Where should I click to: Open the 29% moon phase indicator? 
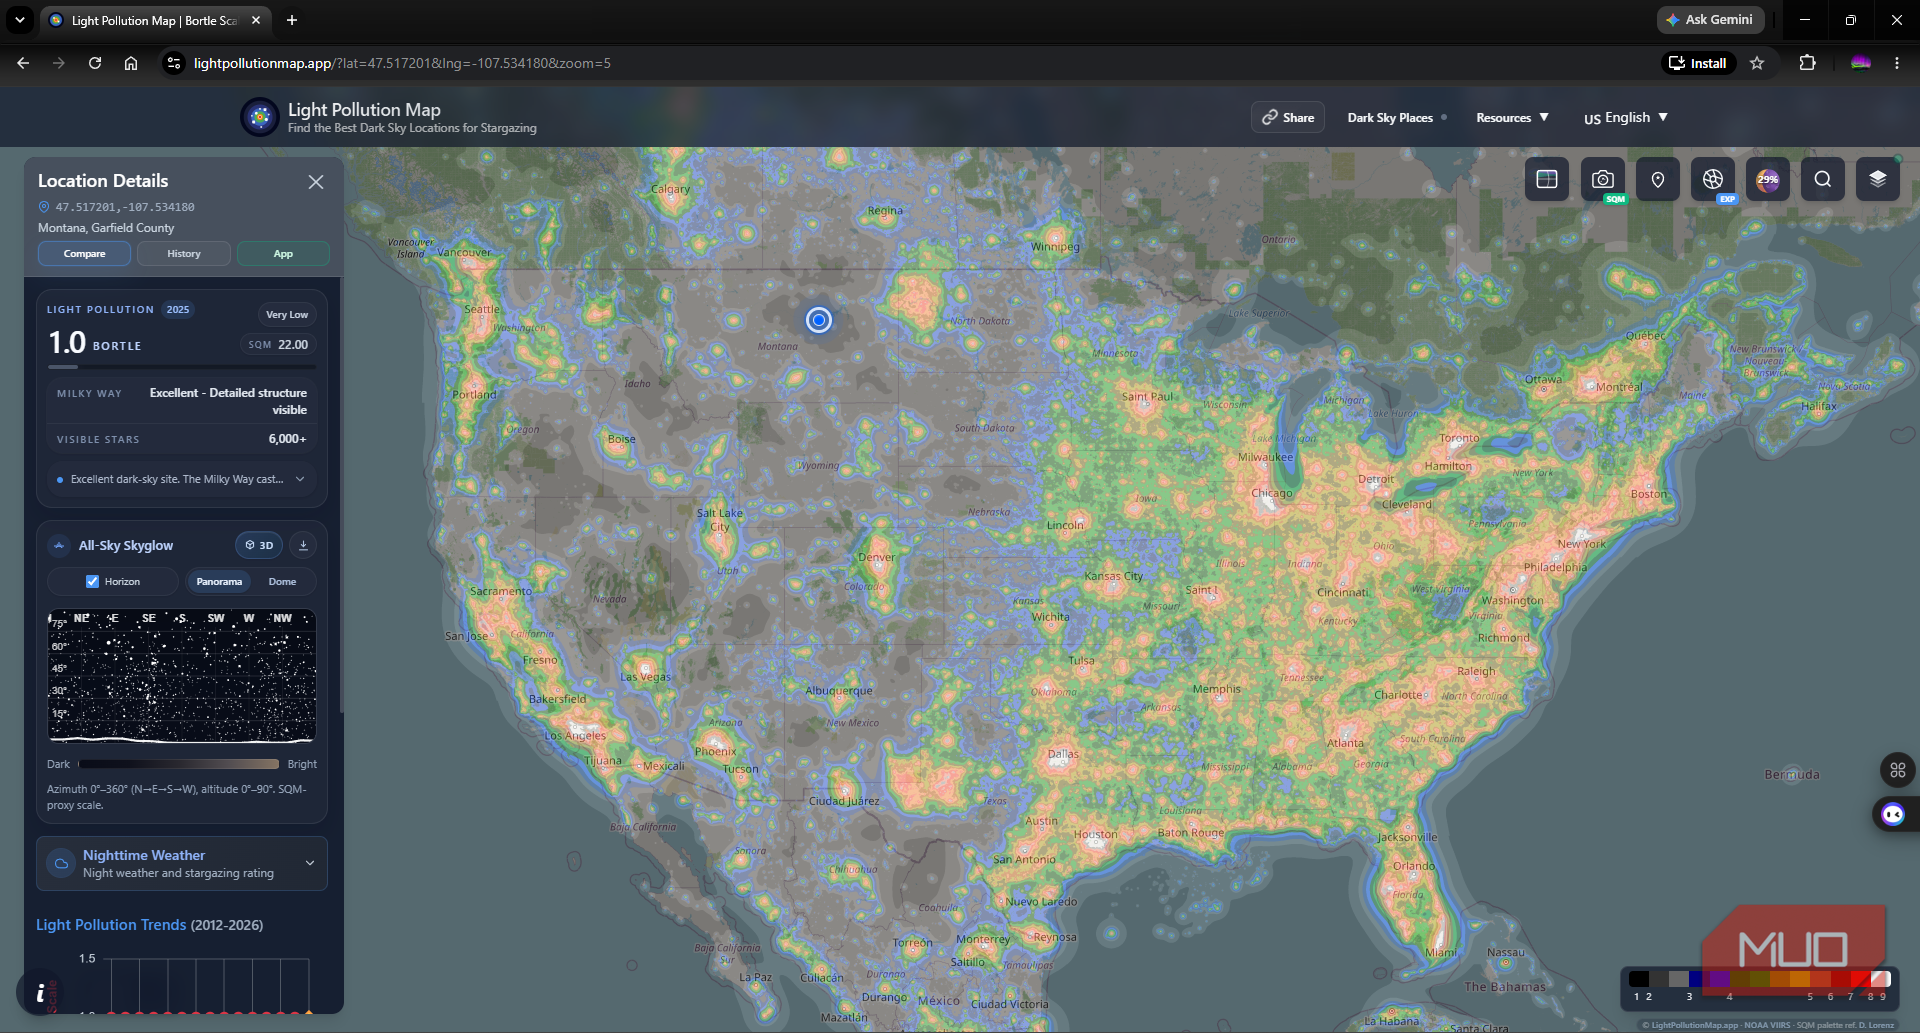tap(1768, 179)
